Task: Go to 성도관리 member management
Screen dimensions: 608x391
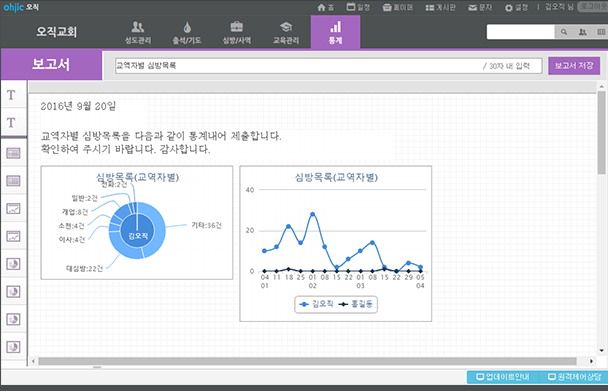Action: click(138, 33)
